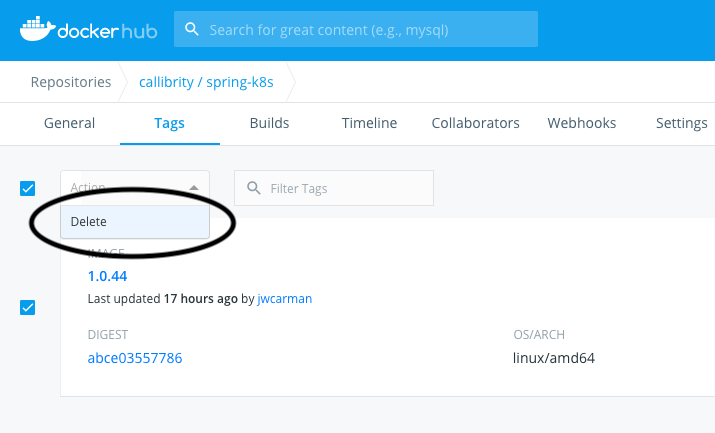Open the Timeline tab
The image size is (715, 433).
pyautogui.click(x=369, y=123)
